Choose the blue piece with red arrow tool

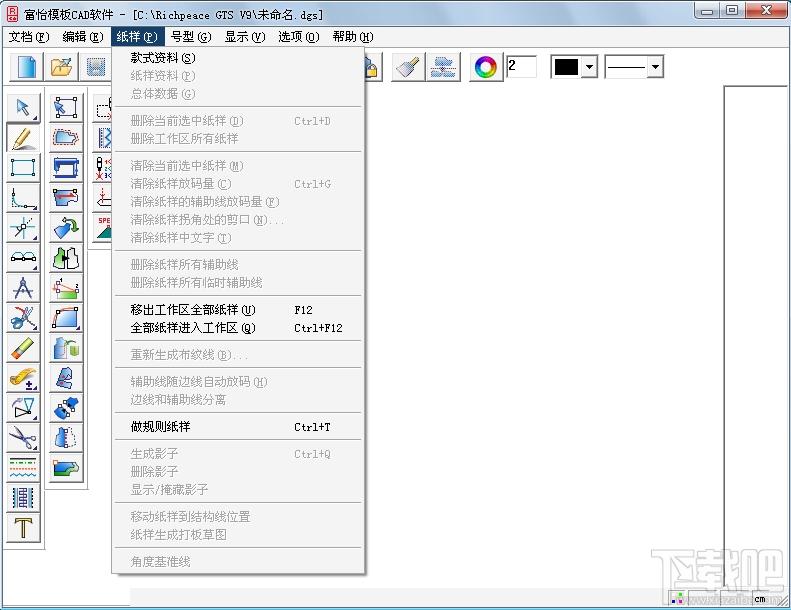tap(66, 197)
